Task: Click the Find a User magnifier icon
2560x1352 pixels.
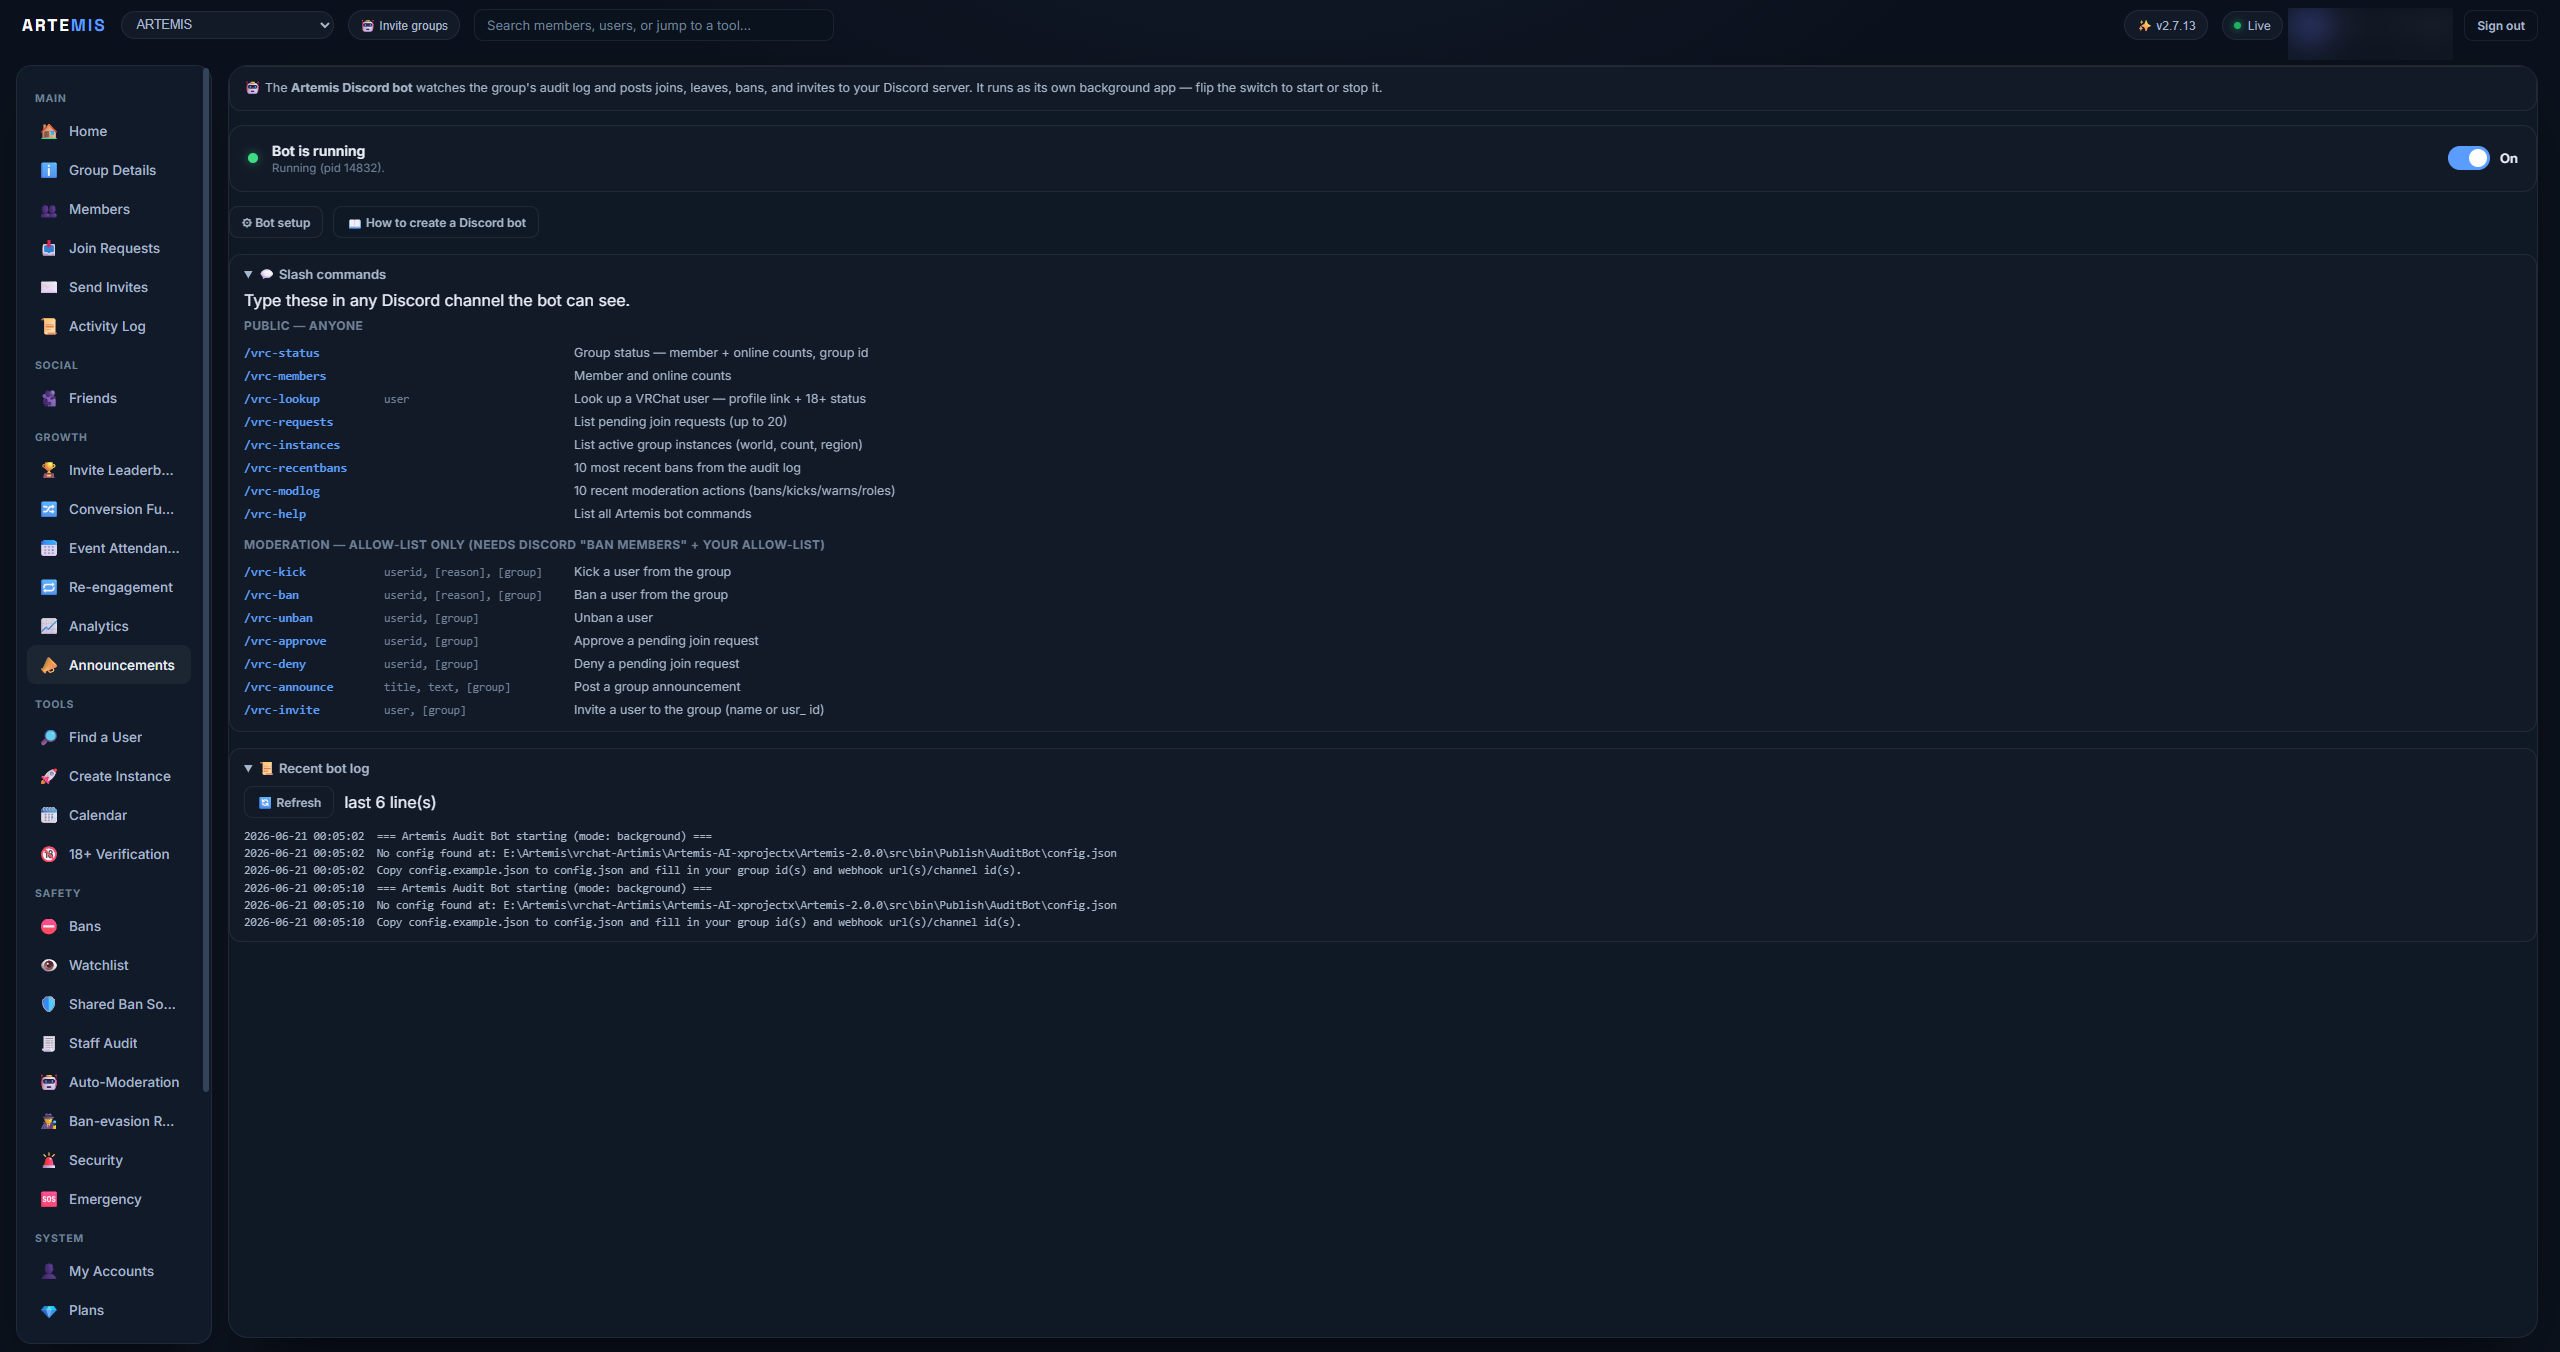Action: click(49, 737)
